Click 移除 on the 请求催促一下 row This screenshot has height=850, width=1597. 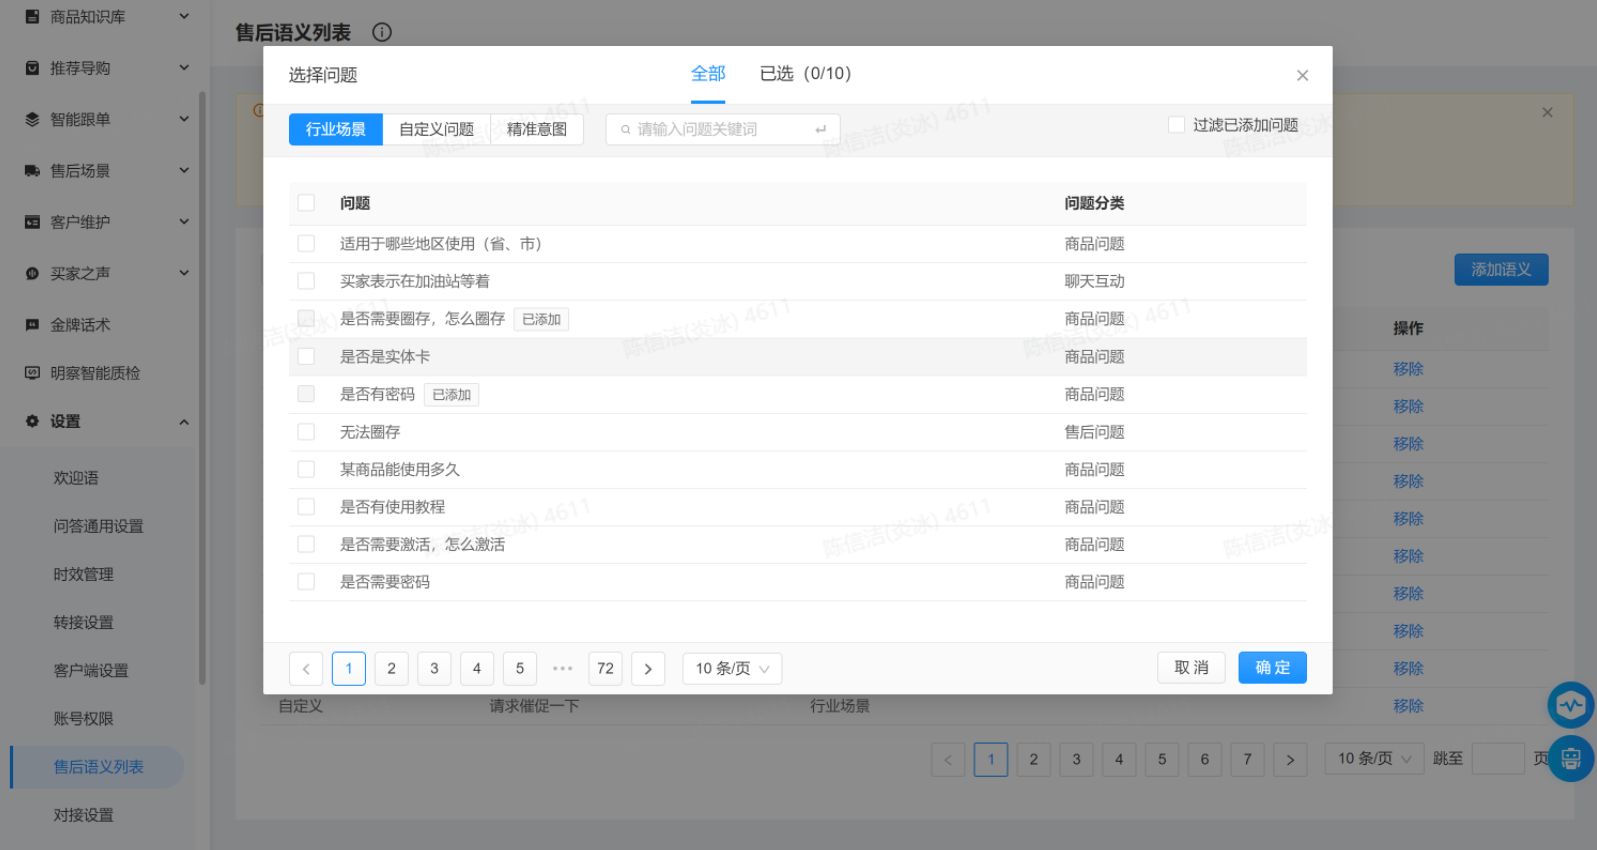1408,706
